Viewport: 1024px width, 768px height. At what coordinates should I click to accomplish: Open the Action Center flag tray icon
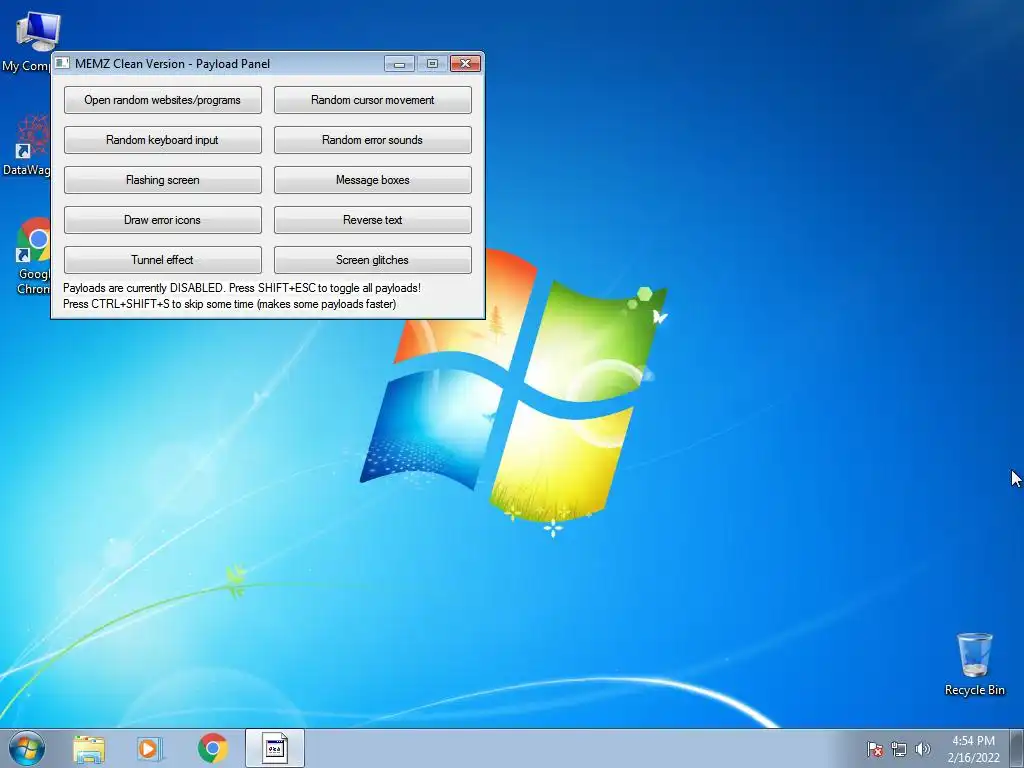875,749
